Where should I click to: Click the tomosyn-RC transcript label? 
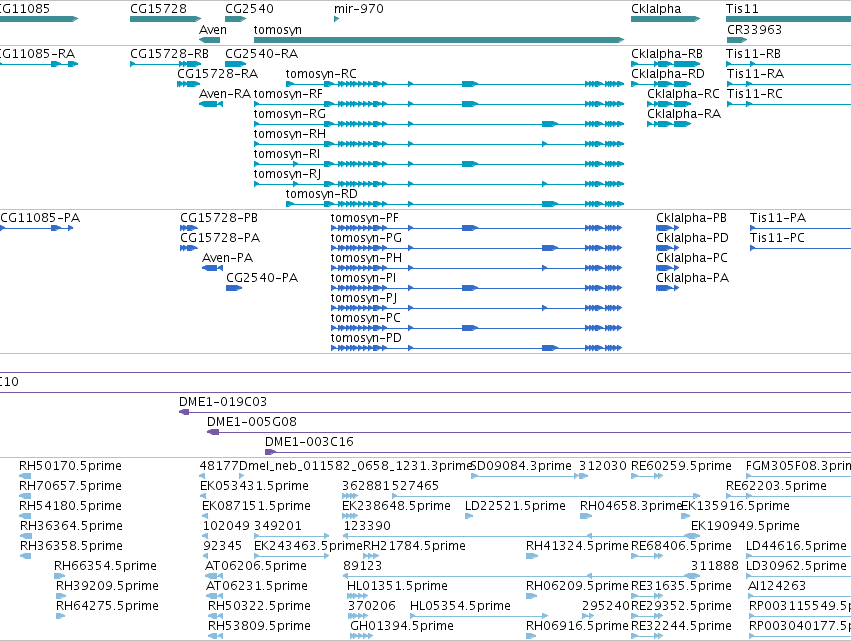(x=321, y=74)
